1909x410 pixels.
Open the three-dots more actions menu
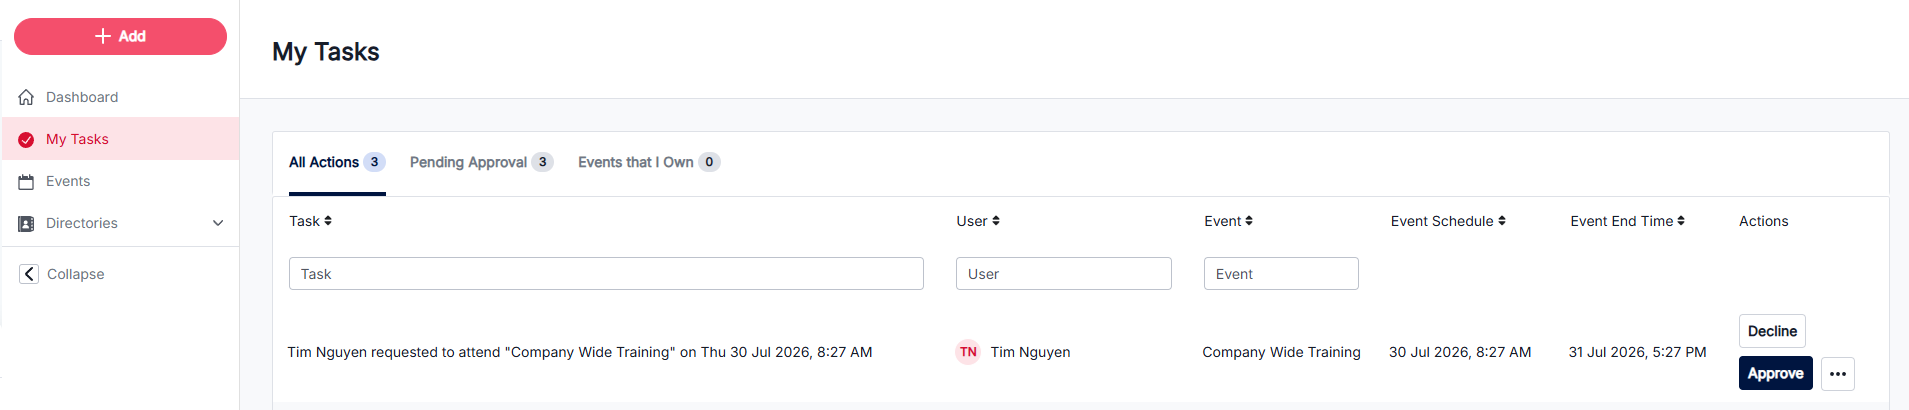(x=1838, y=374)
